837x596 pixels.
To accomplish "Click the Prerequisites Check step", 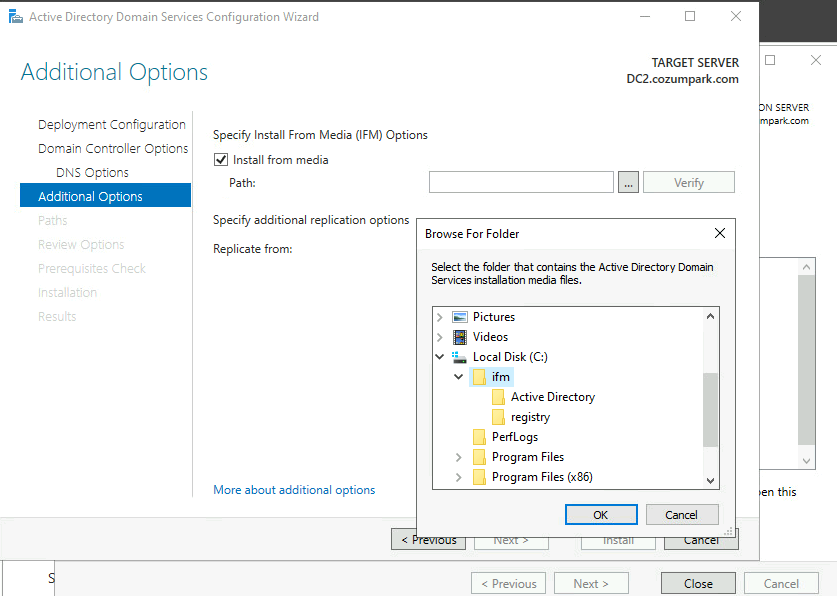I will (x=92, y=268).
